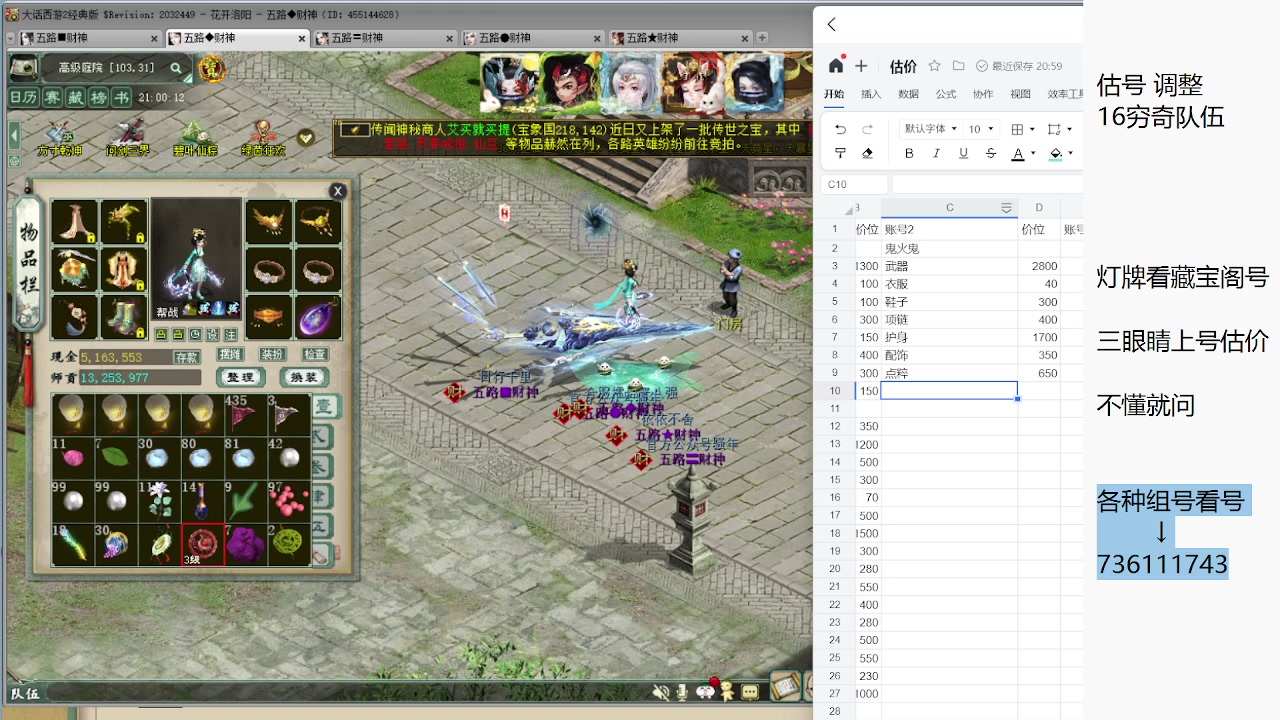Screen dimensions: 1280x720
Task: Open the 默认字体 font dropdown
Action: [x=930, y=129]
